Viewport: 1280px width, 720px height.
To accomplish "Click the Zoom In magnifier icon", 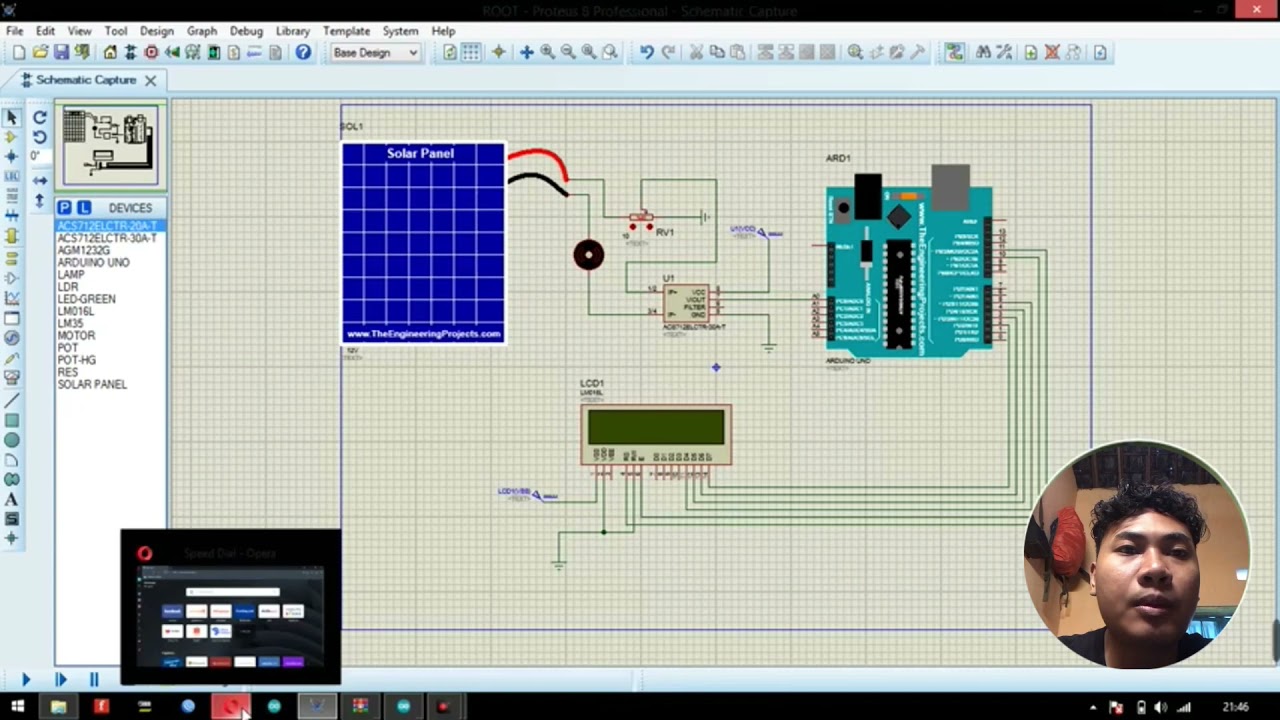I will 547,52.
